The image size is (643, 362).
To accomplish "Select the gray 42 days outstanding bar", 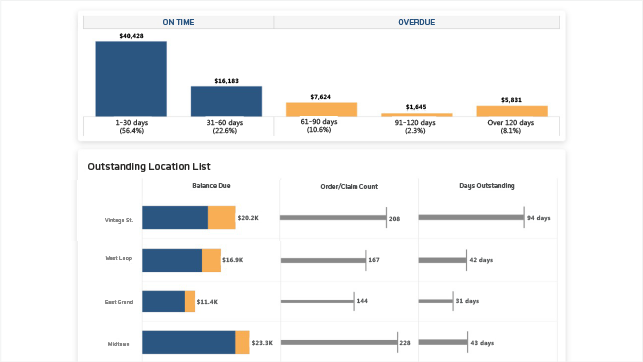I will 442,260.
